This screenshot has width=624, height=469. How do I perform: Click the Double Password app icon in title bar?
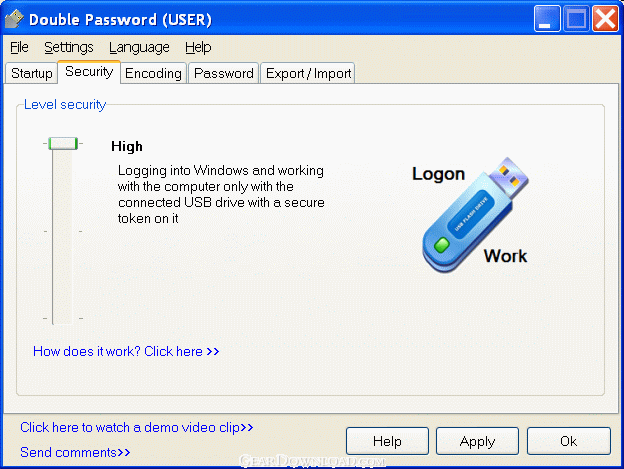14,19
